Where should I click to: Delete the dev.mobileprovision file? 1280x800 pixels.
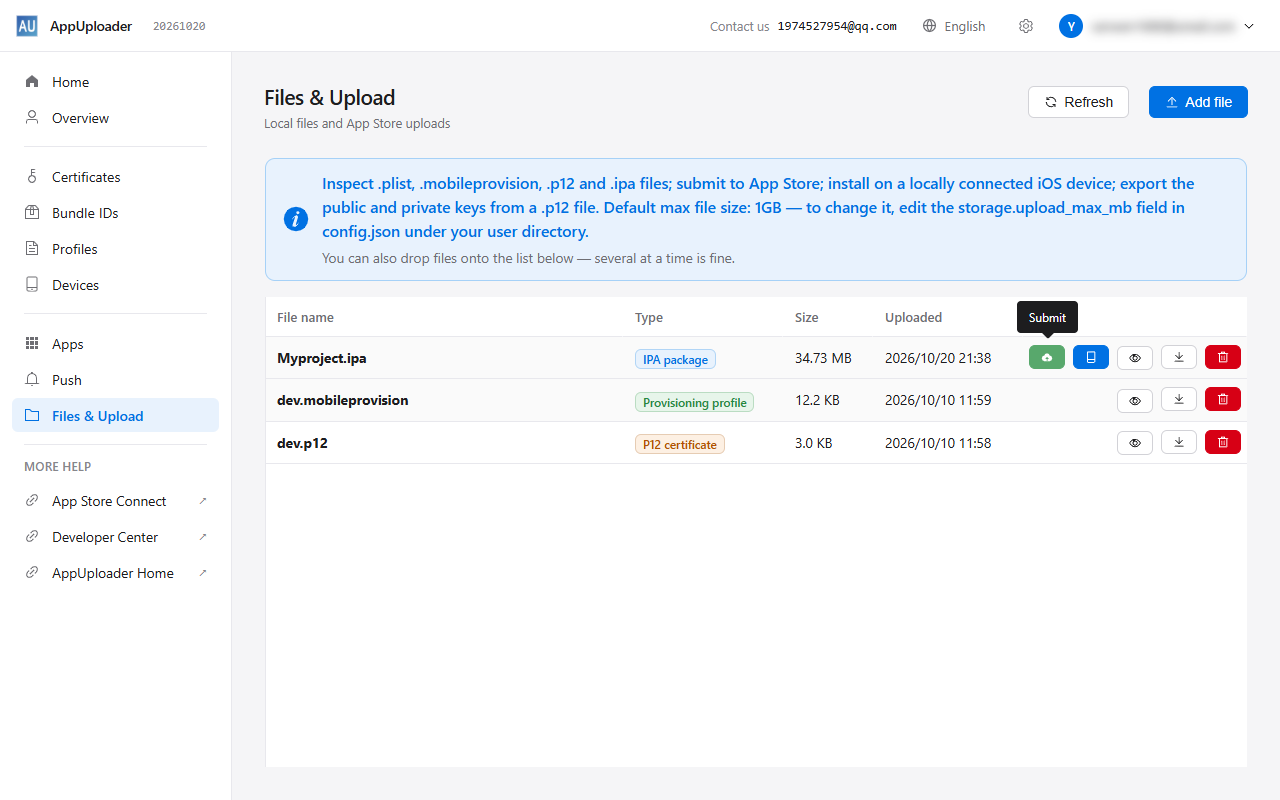point(1223,400)
